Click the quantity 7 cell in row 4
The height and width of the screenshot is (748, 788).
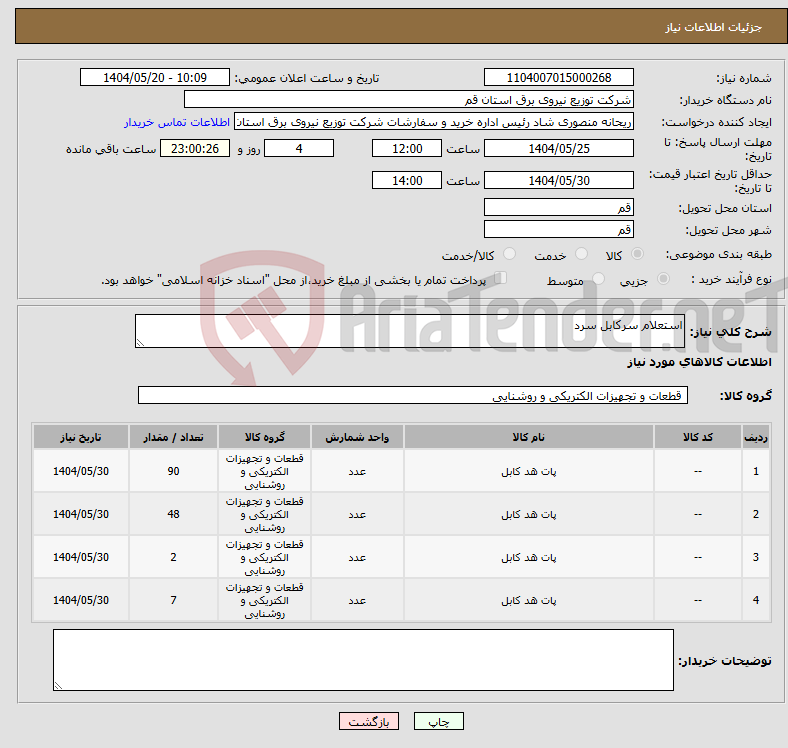[173, 600]
